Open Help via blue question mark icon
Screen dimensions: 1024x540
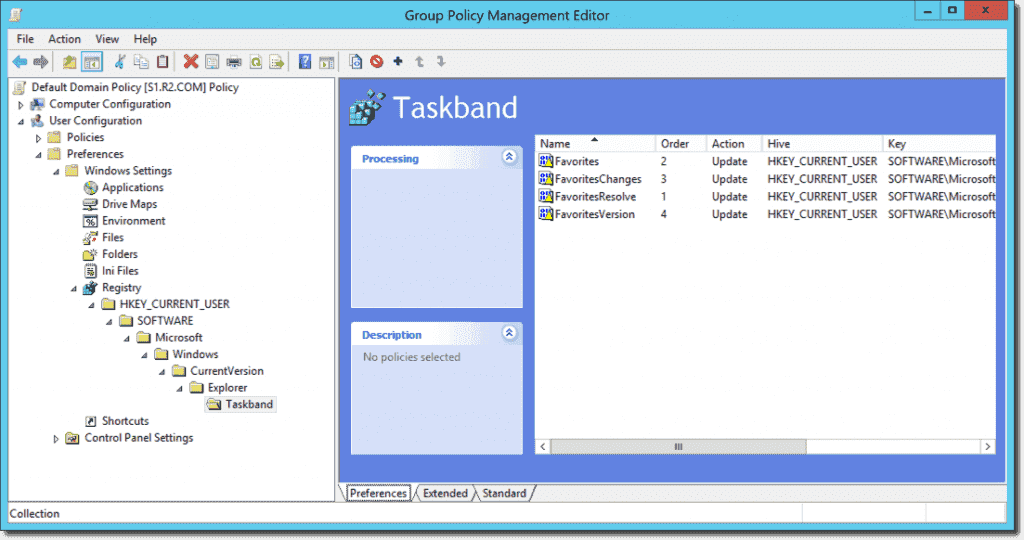[x=305, y=62]
